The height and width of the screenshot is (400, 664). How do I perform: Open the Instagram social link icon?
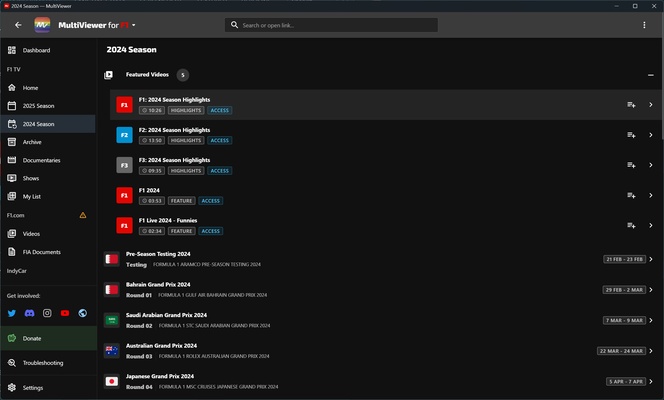click(x=47, y=313)
